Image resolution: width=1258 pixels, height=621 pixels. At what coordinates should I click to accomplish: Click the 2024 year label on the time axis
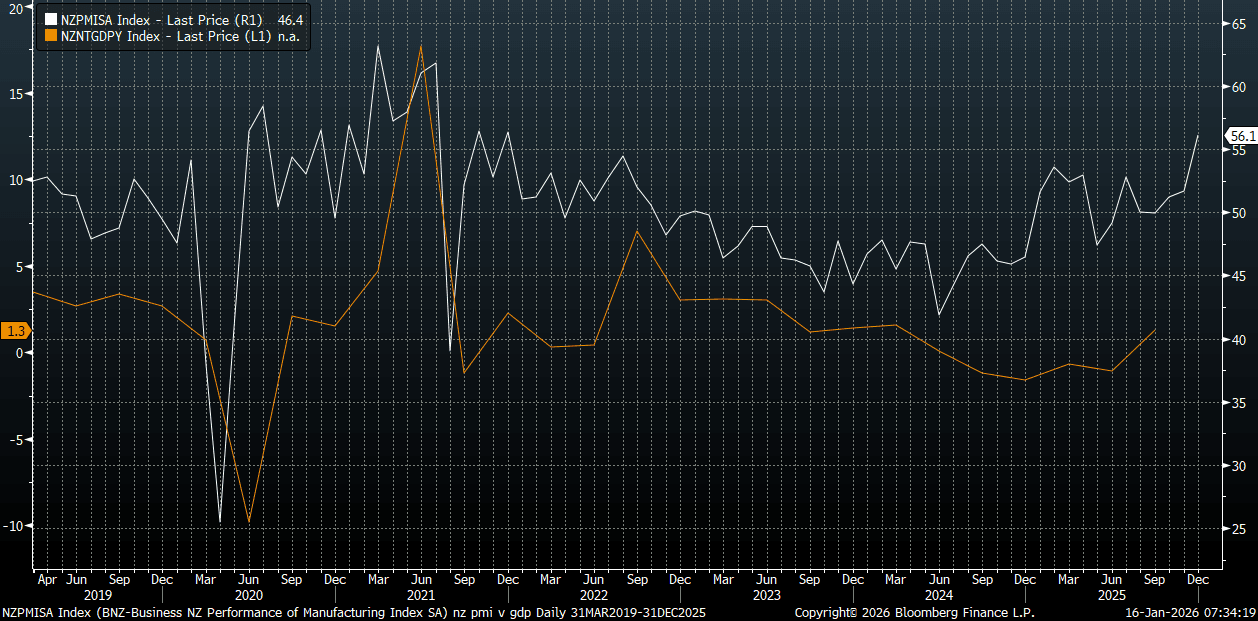(x=937, y=594)
